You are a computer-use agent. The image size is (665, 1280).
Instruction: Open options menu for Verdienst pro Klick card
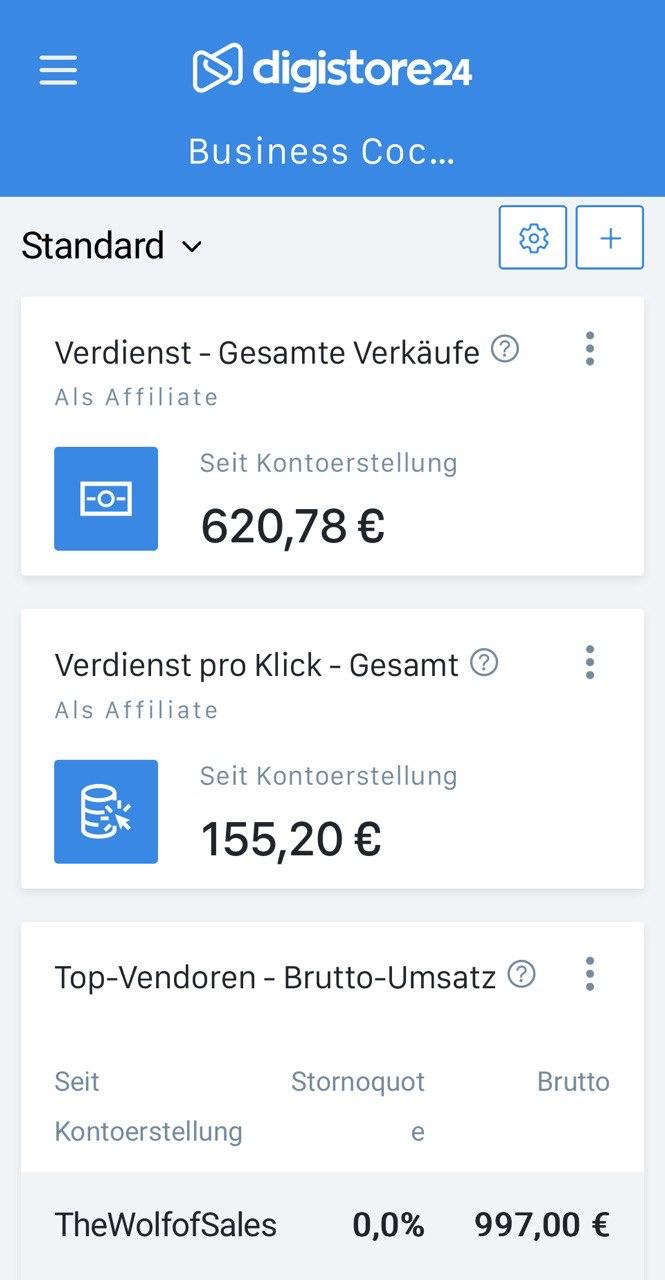590,662
